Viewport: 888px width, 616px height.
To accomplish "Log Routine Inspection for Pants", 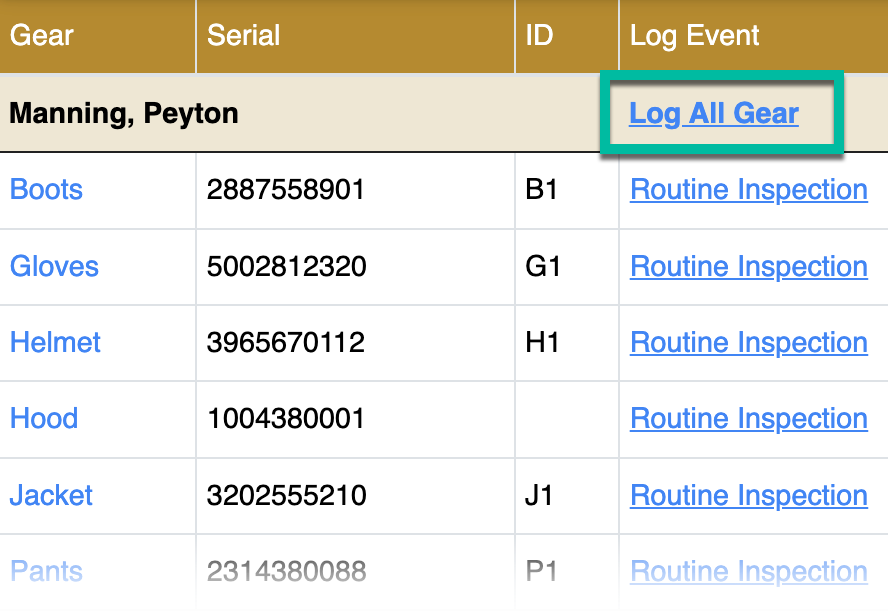I will pos(748,572).
